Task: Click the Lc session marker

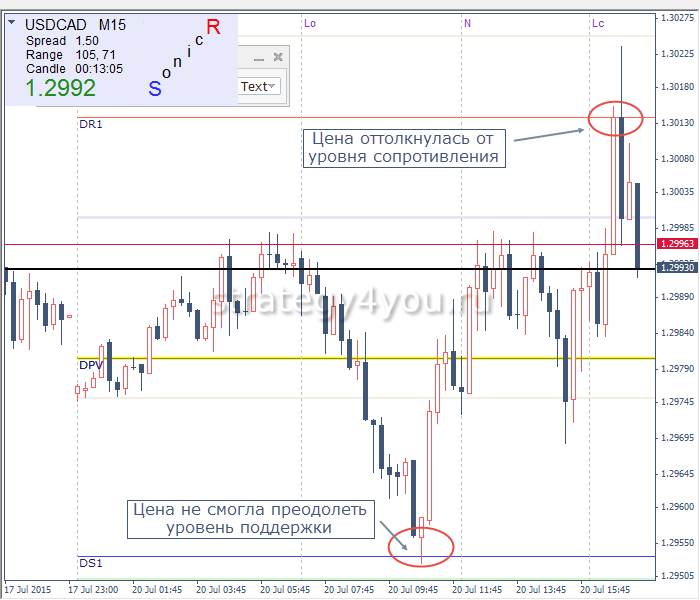Action: (x=598, y=22)
